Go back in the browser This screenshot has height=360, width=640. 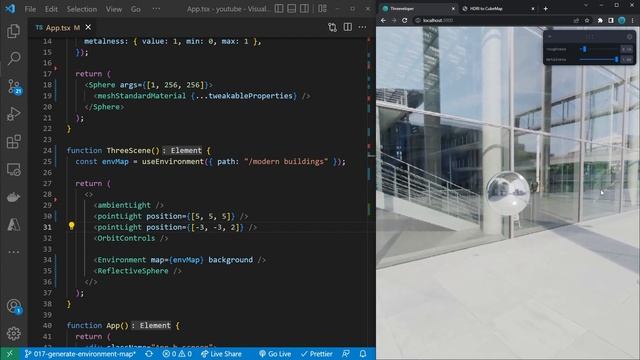[x=383, y=20]
